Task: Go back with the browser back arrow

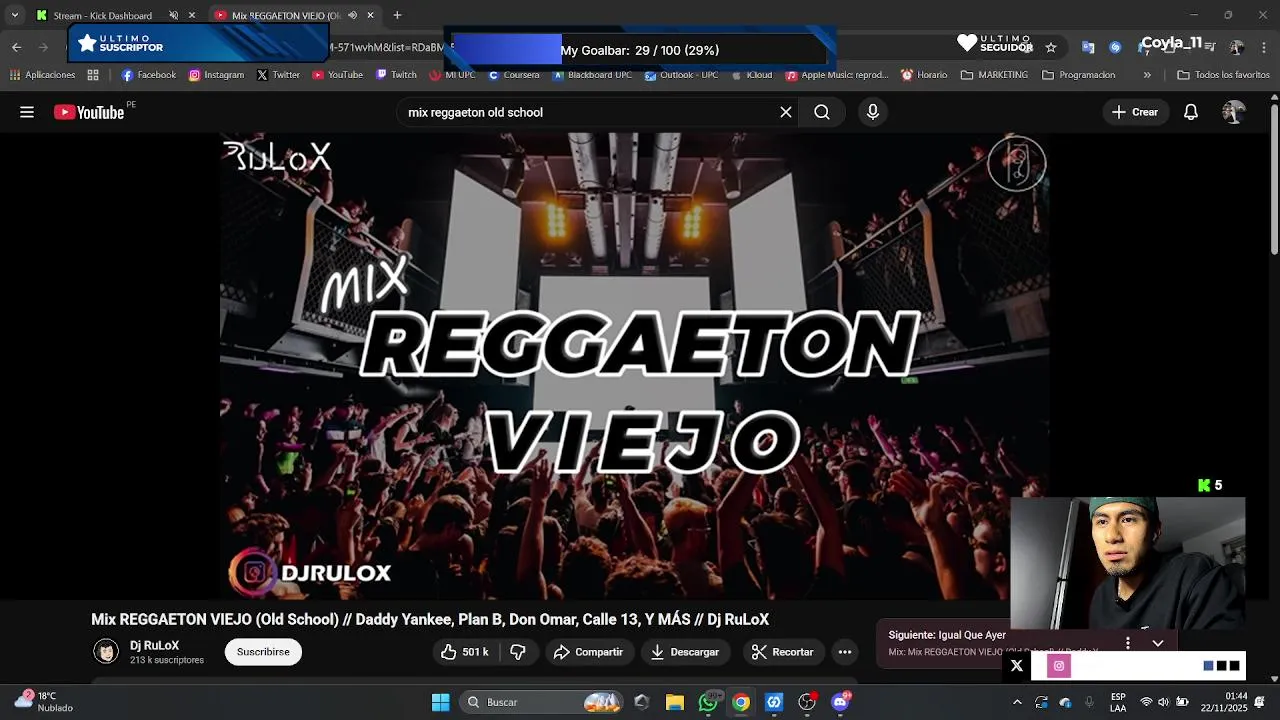Action: (16, 47)
